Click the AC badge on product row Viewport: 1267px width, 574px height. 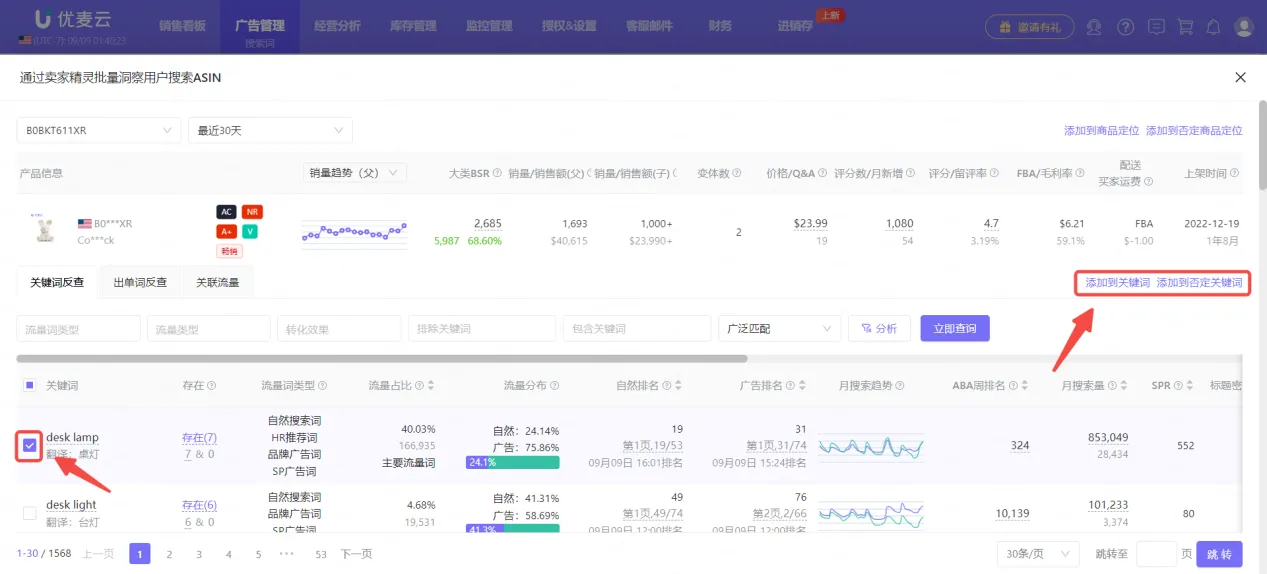tap(226, 212)
